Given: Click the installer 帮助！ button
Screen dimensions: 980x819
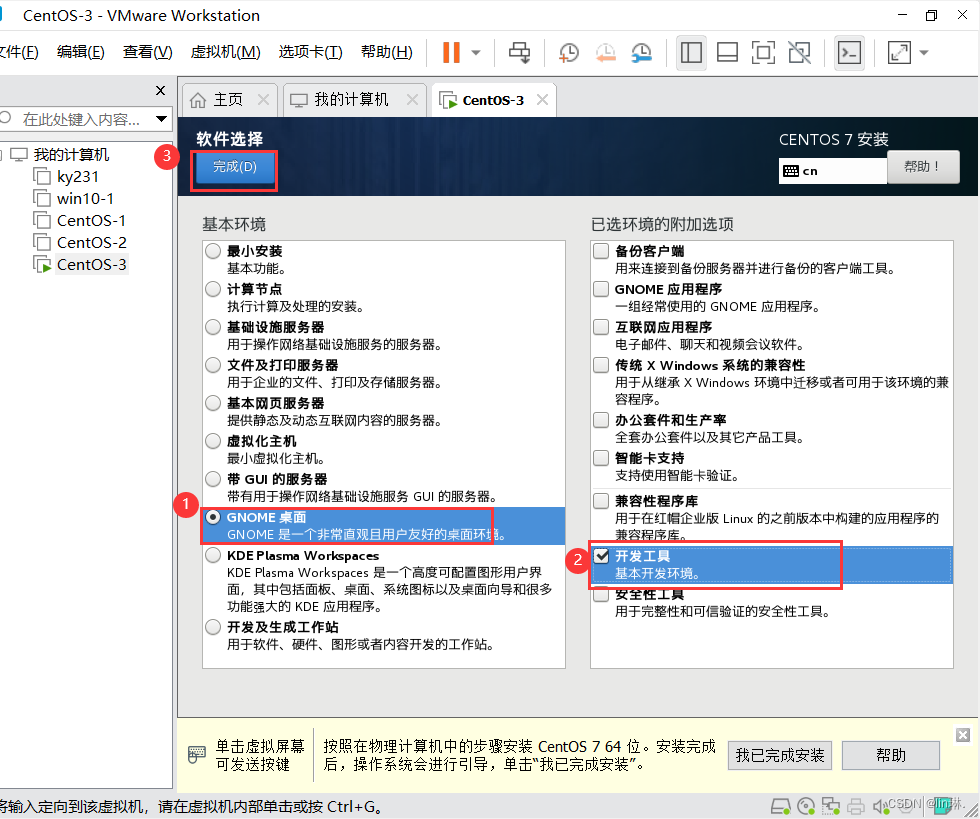Looking at the screenshot, I should [922, 166].
